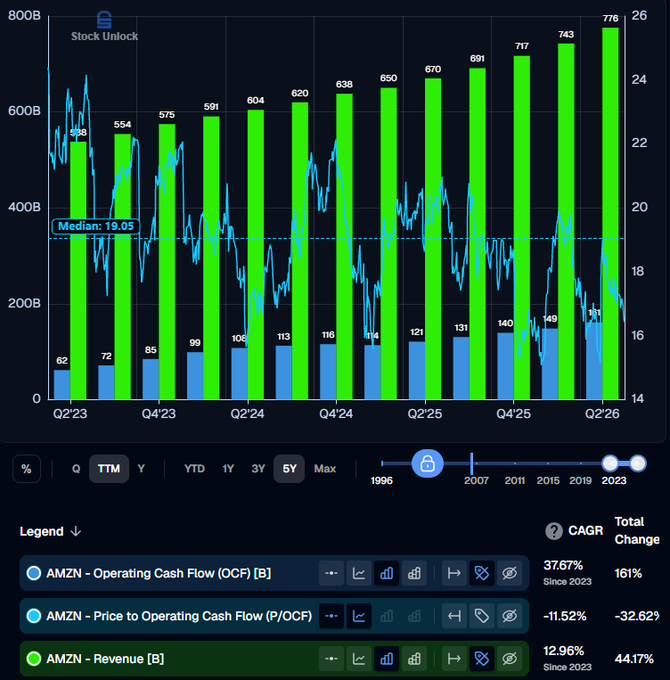The image size is (670, 680).
Task: Set OCF row to dotted line style
Action: coord(331,573)
